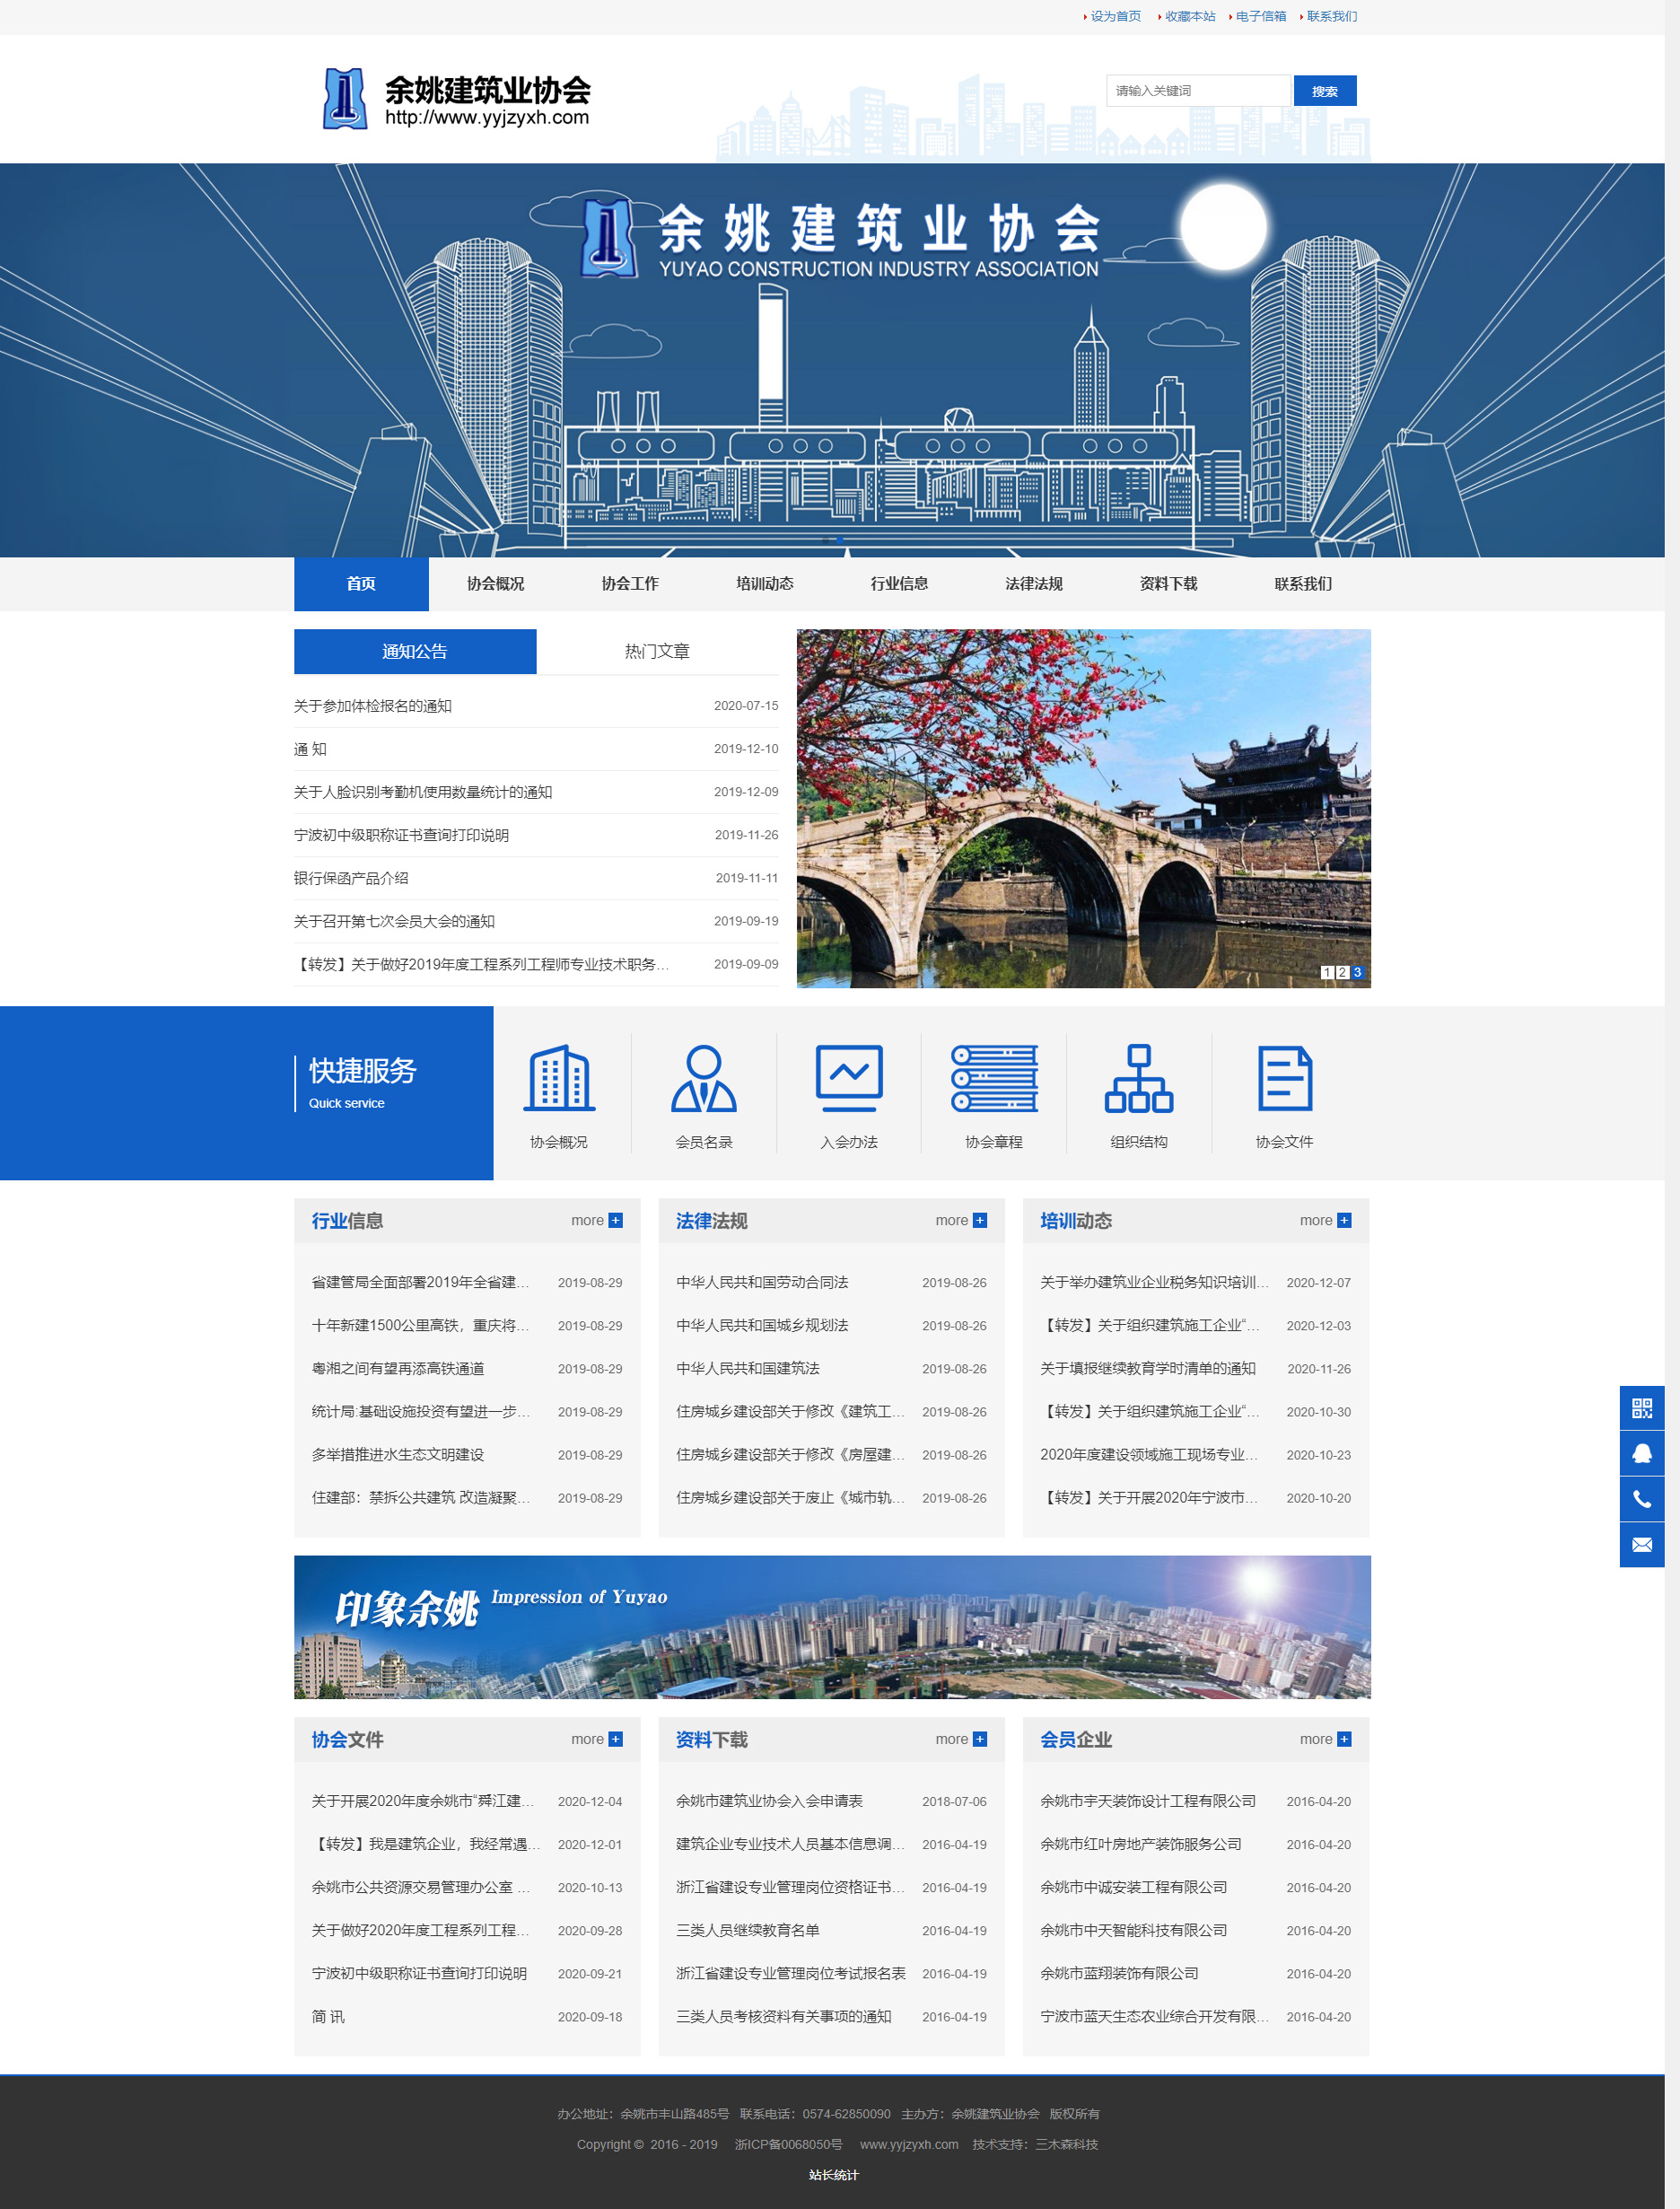Open the 协会章程 list icon

993,1079
